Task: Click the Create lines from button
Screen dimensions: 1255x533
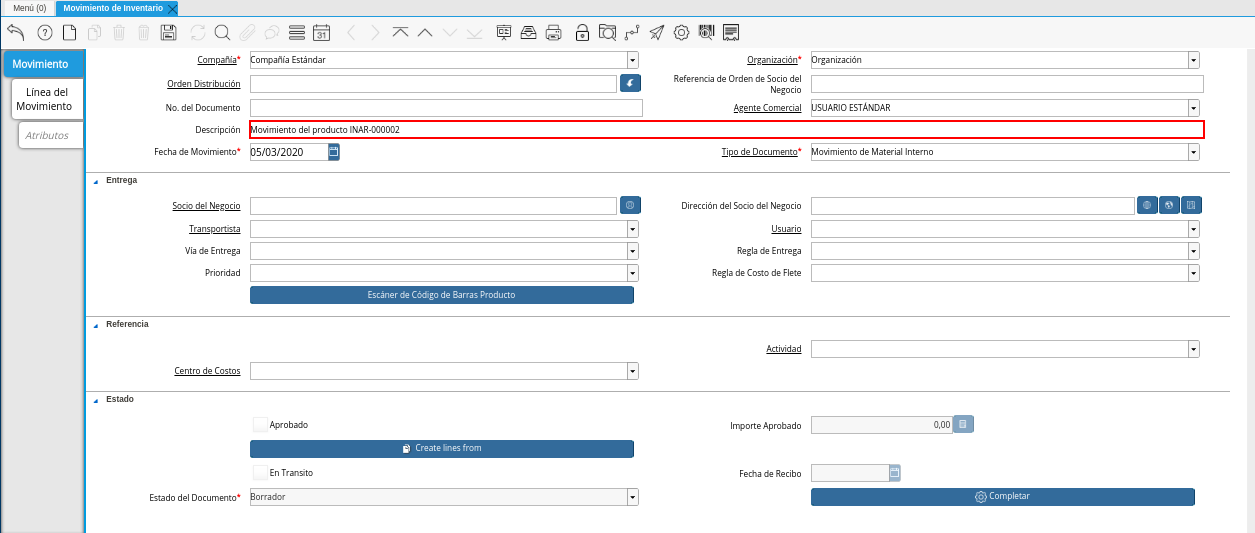Action: coord(441,448)
